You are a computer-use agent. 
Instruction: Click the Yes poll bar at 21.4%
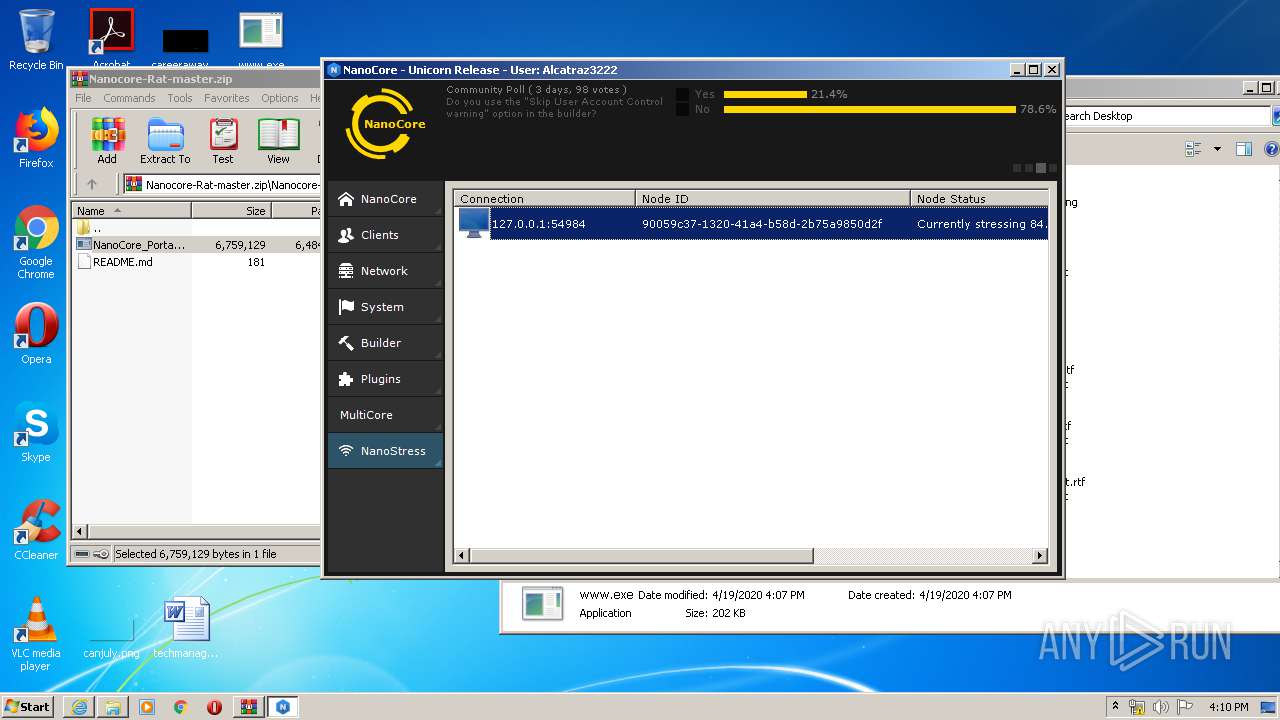(765, 94)
